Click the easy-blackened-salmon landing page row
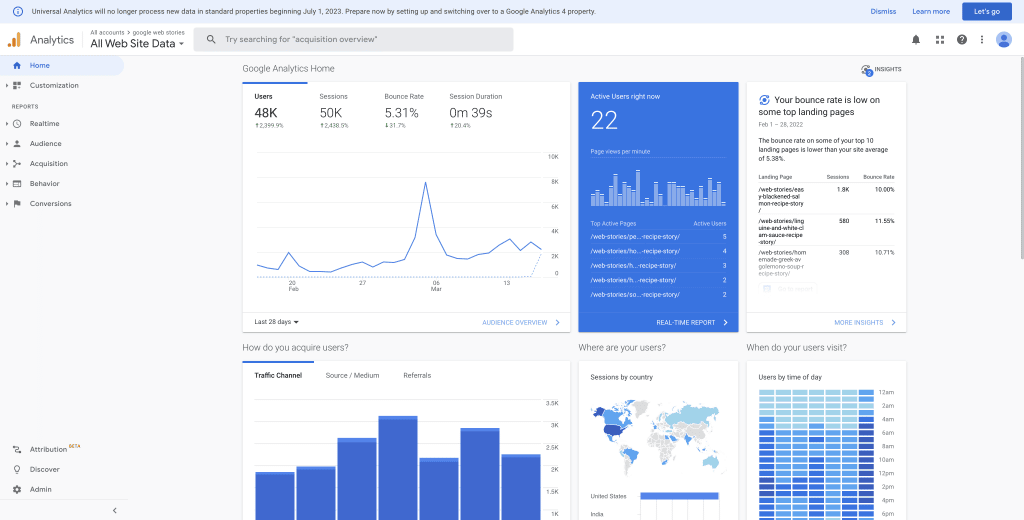Viewport: 1024px width, 520px height. tap(826, 200)
